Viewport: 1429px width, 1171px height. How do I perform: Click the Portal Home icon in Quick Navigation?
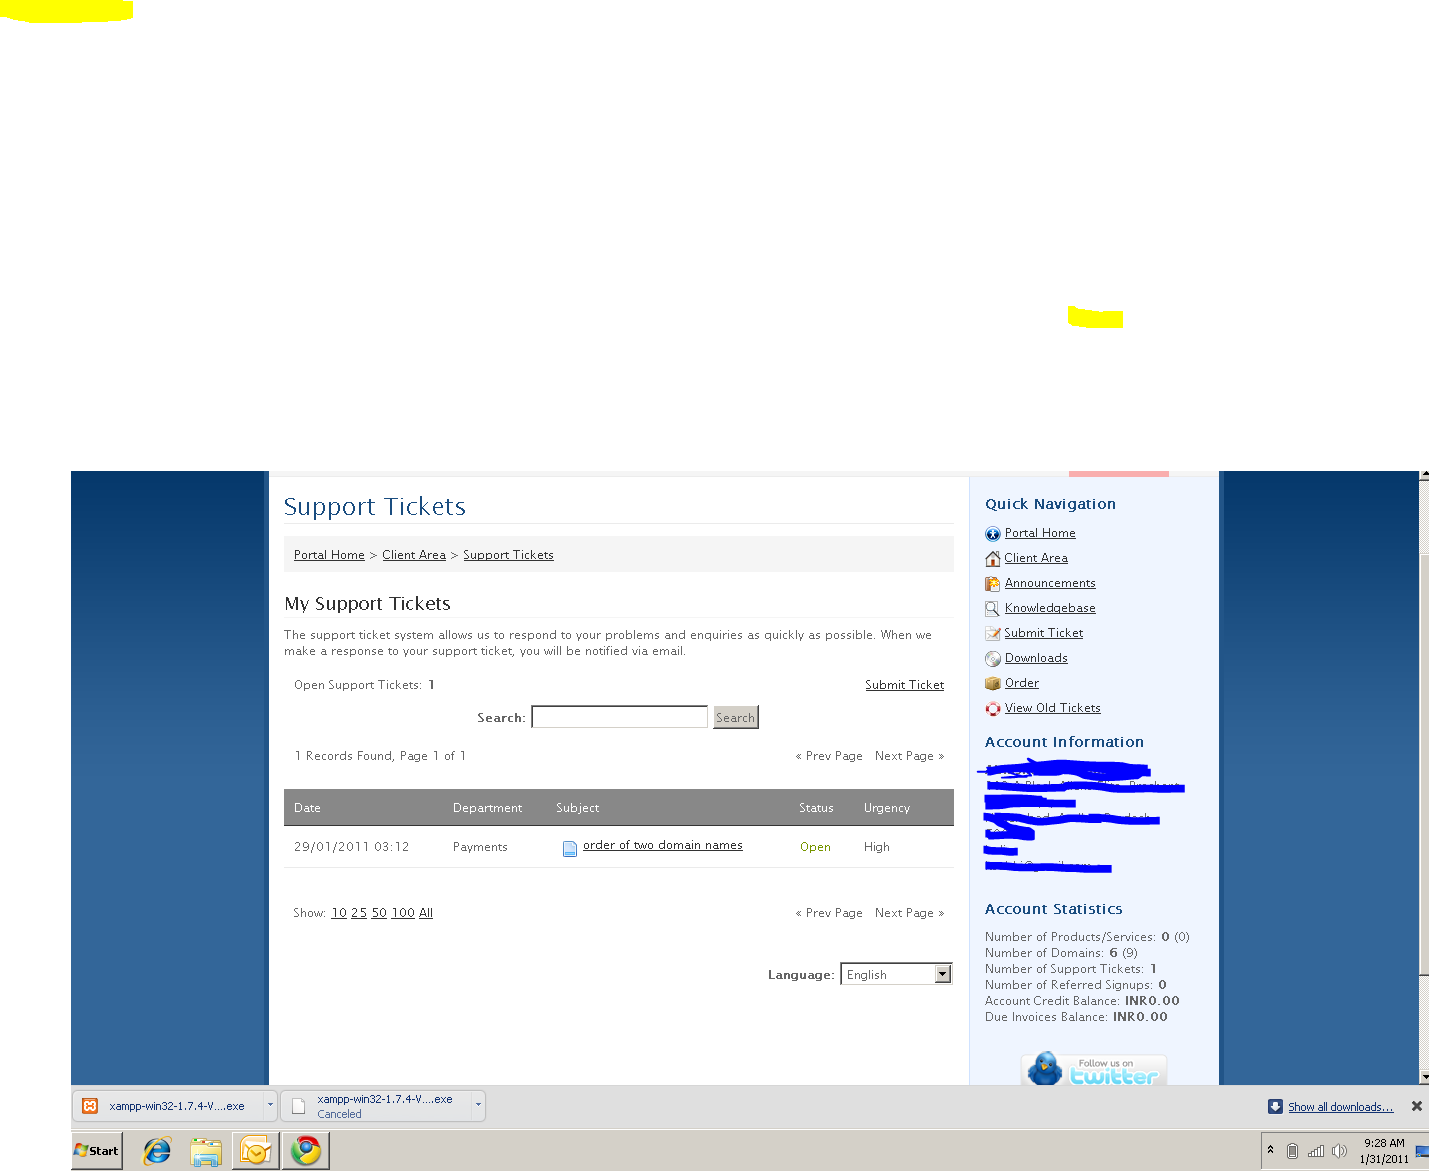tap(992, 534)
